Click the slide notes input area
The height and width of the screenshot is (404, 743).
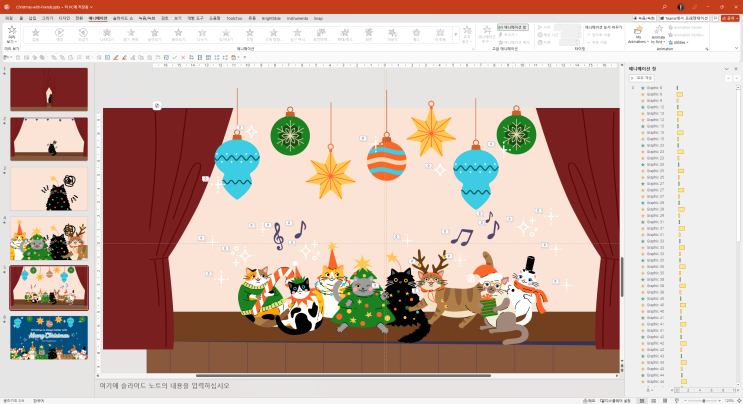359,386
